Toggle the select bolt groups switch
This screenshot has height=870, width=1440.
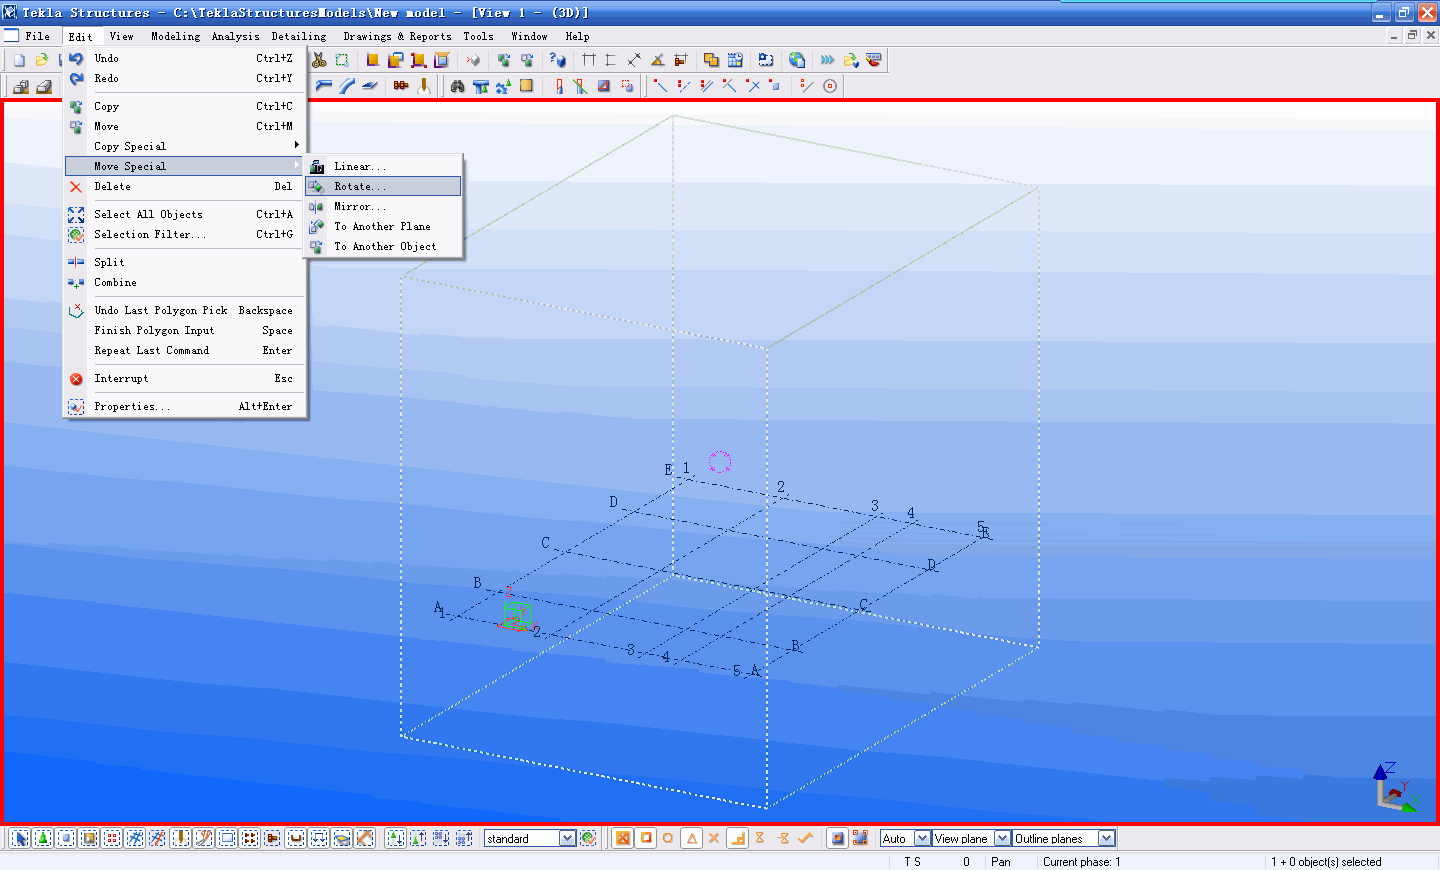[249, 838]
